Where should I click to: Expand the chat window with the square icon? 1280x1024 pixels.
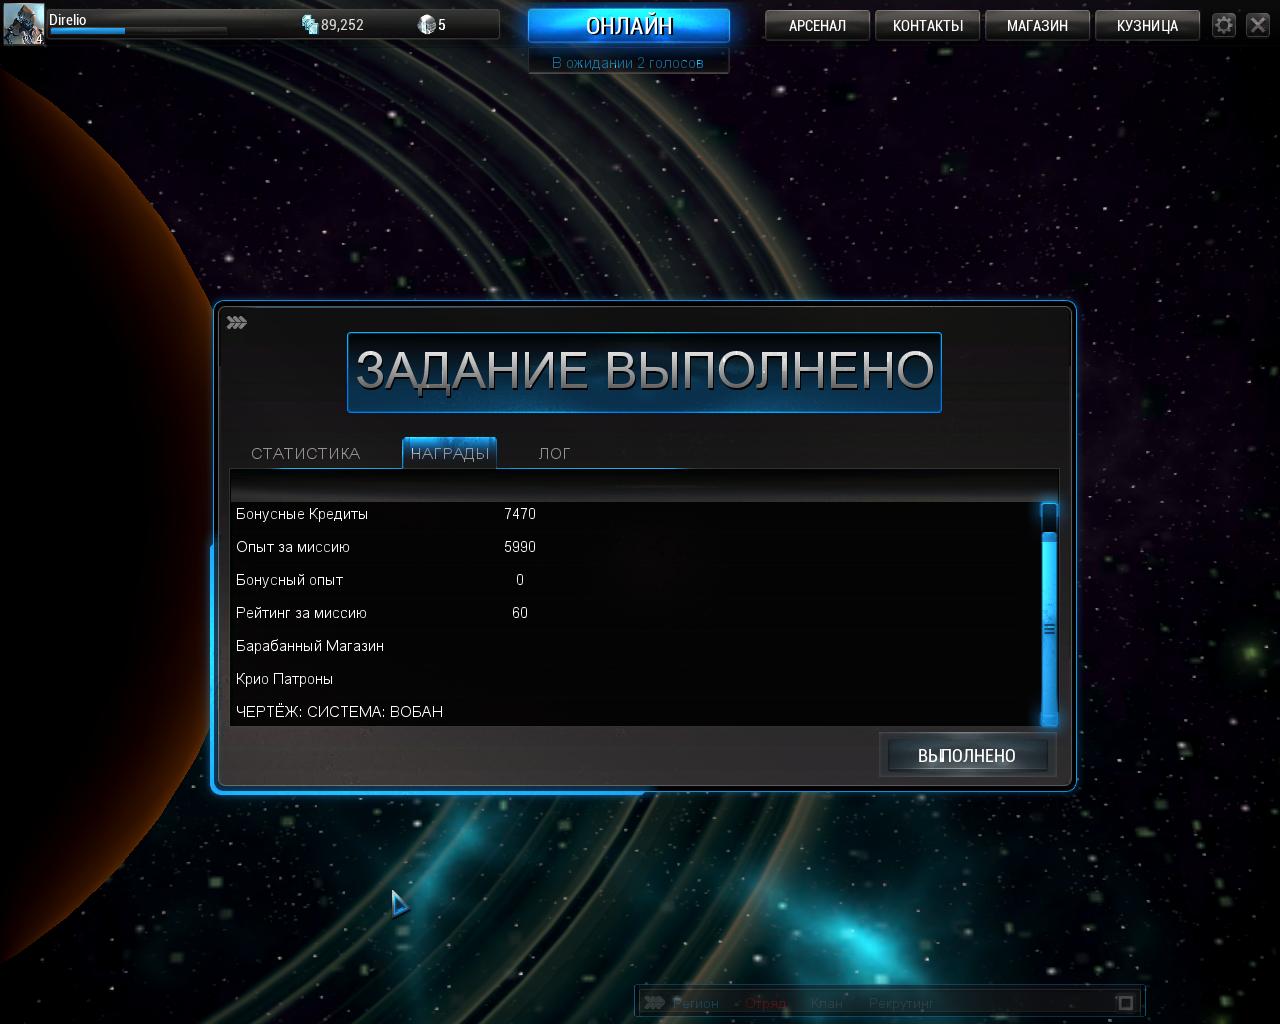(x=1125, y=1002)
